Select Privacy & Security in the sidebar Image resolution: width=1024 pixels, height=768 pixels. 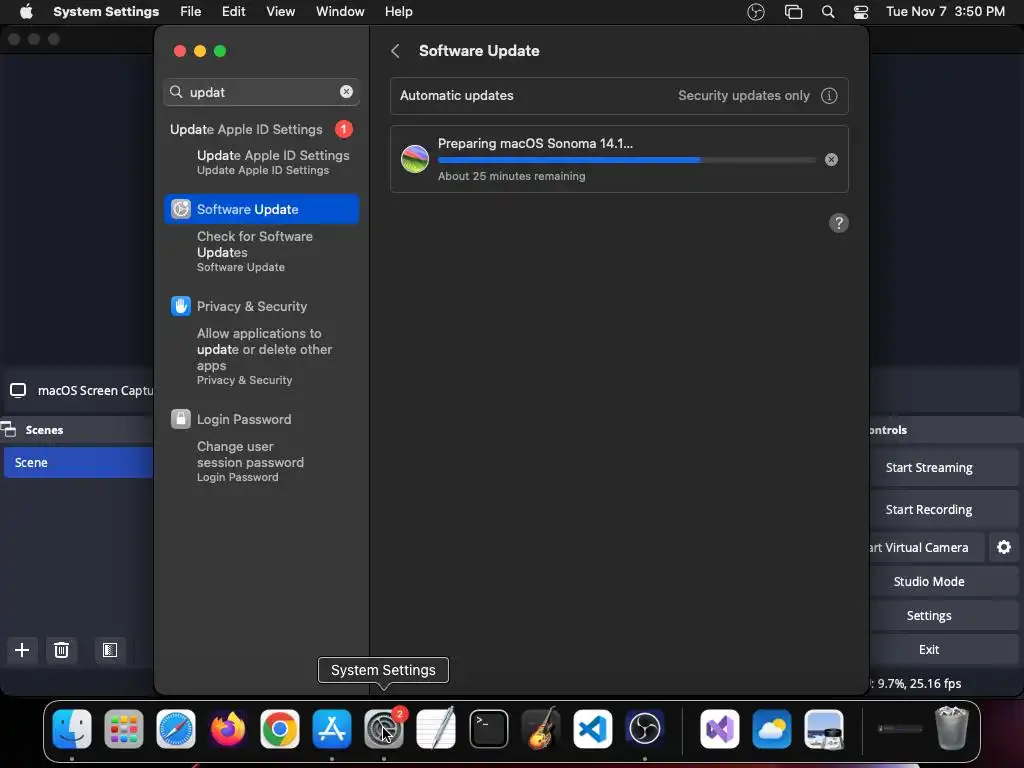tap(251, 306)
